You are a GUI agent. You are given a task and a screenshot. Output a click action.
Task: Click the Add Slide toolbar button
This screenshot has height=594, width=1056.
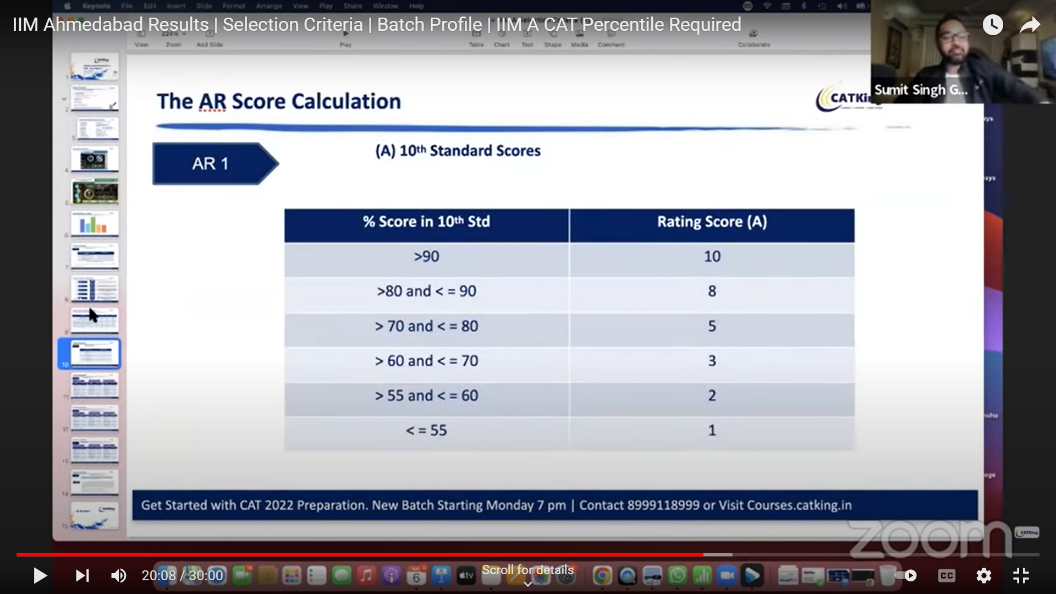tap(209, 38)
